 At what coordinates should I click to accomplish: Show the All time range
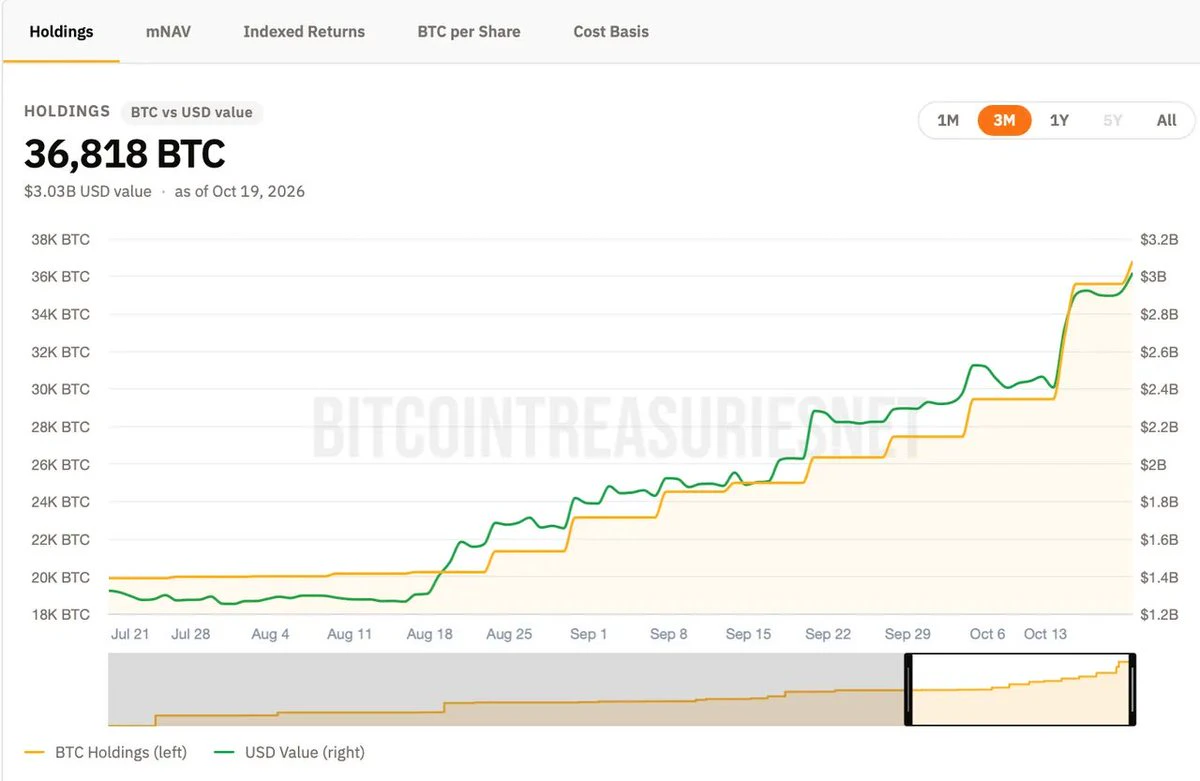(x=1166, y=120)
